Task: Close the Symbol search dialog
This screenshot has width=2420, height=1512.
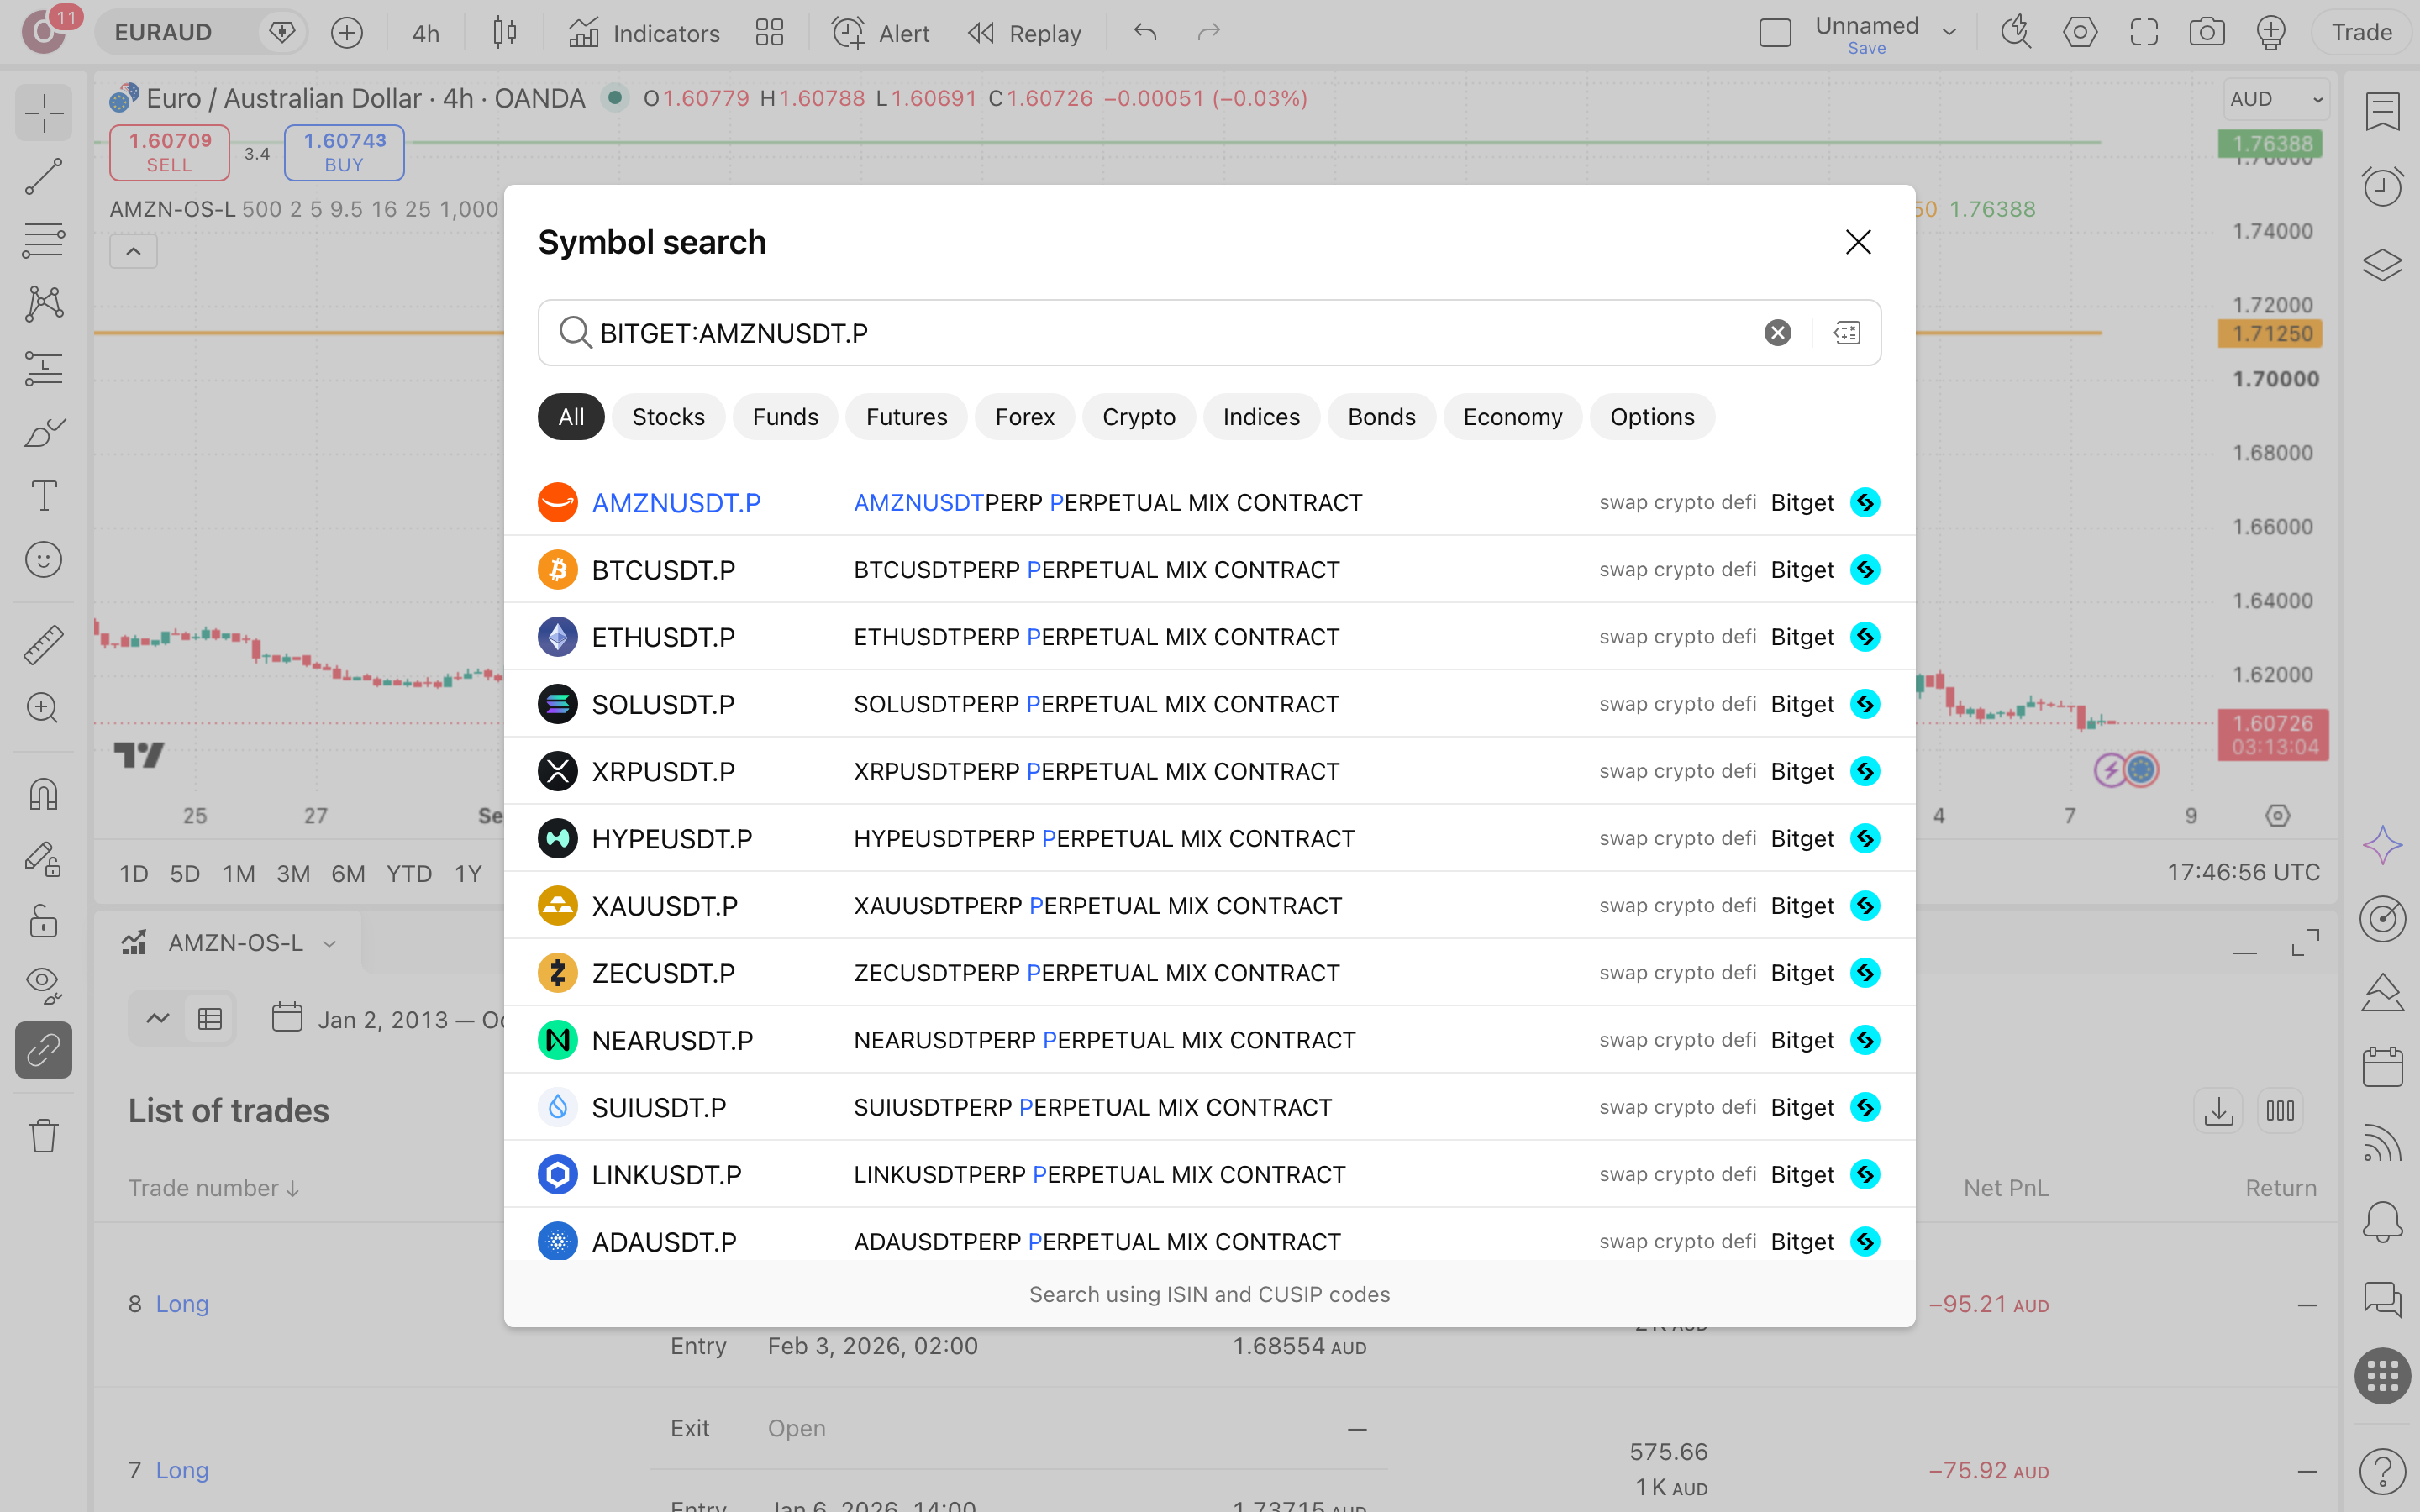Action: (x=1858, y=242)
